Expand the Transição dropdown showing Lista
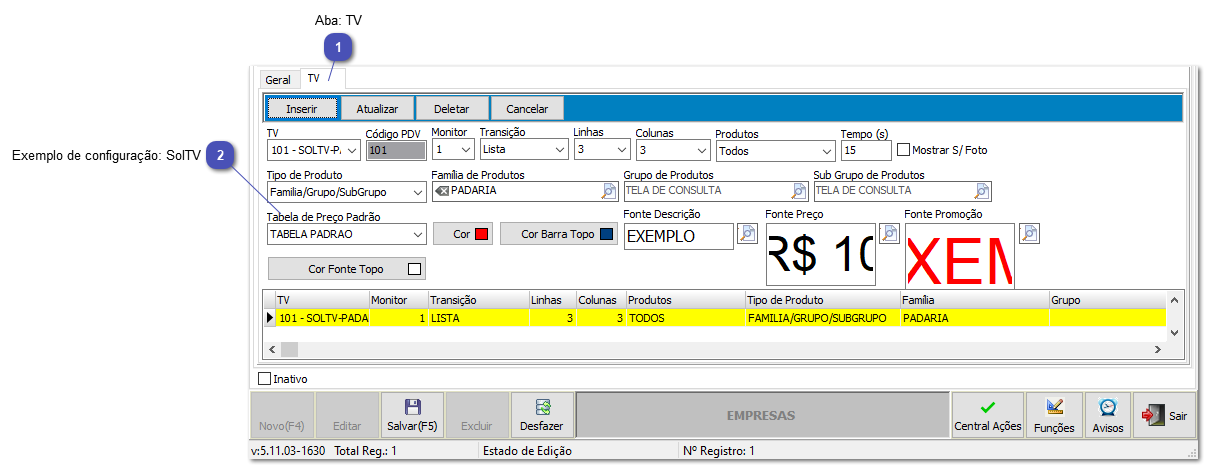This screenshot has width=1207, height=468. coord(559,149)
